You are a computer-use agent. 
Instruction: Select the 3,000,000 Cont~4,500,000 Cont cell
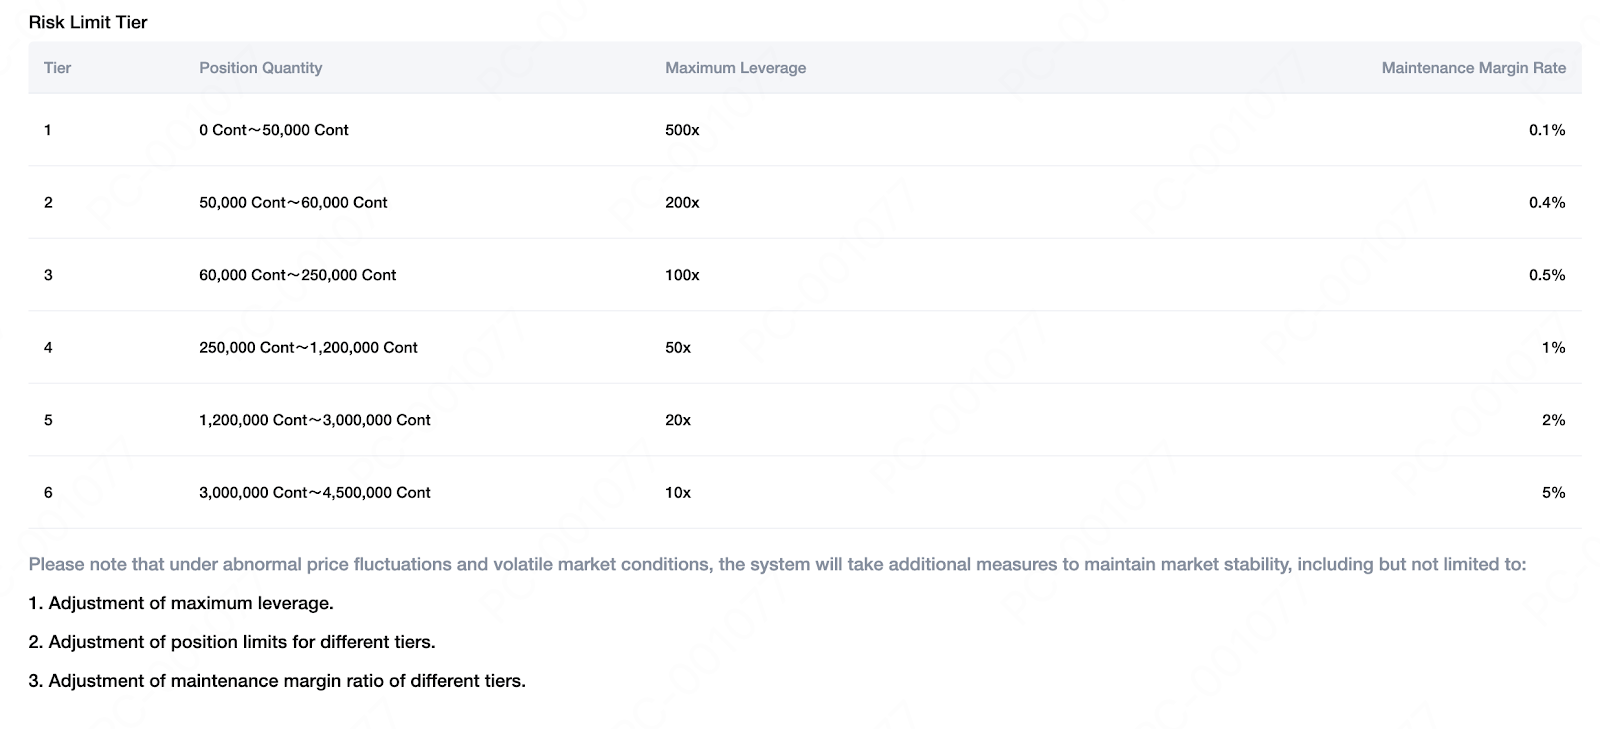point(314,492)
